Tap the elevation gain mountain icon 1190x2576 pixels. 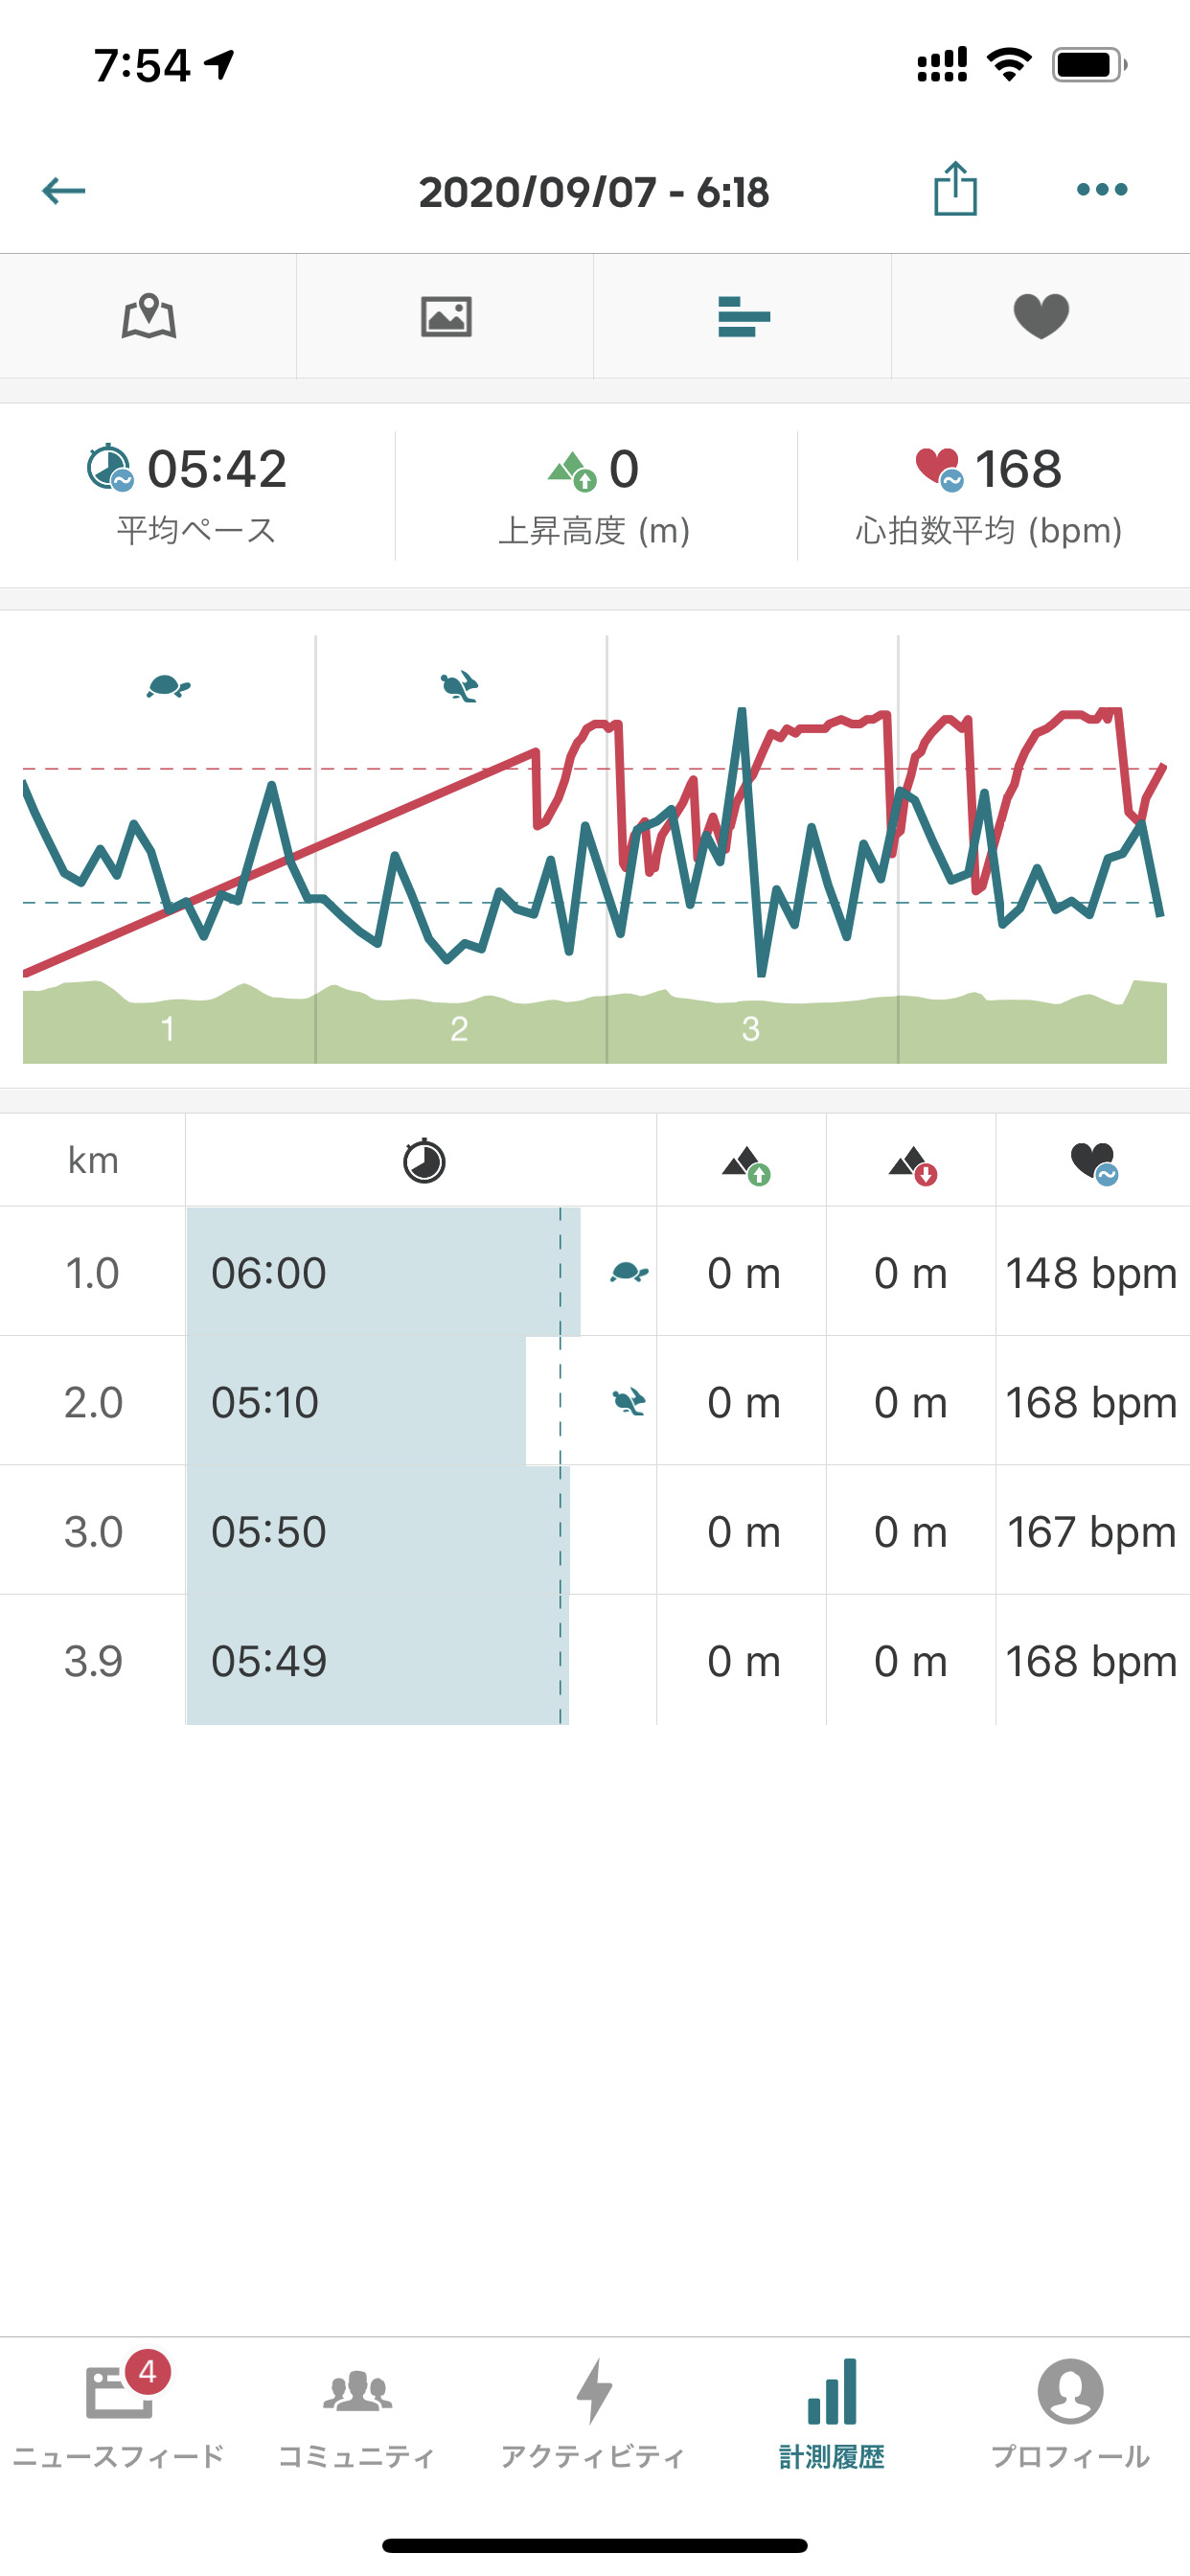pyautogui.click(x=572, y=470)
